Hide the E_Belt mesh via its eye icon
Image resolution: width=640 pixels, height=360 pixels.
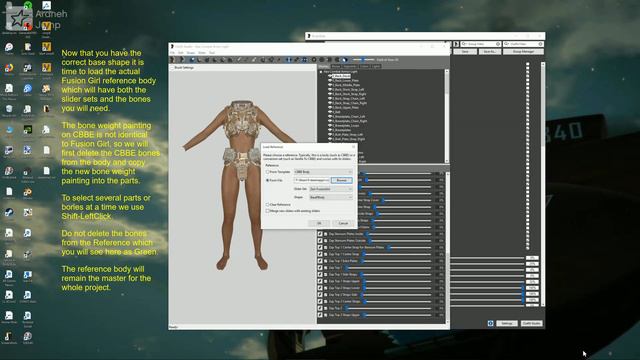(330, 112)
